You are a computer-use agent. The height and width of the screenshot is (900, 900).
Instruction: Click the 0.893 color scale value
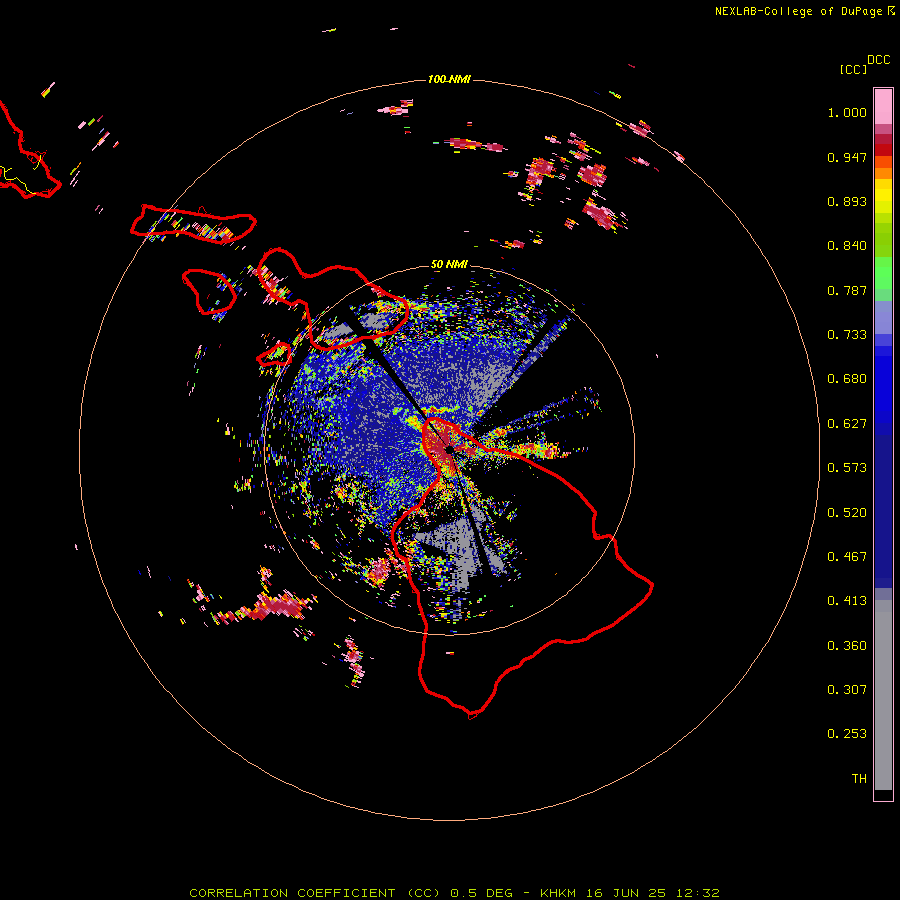pos(847,201)
